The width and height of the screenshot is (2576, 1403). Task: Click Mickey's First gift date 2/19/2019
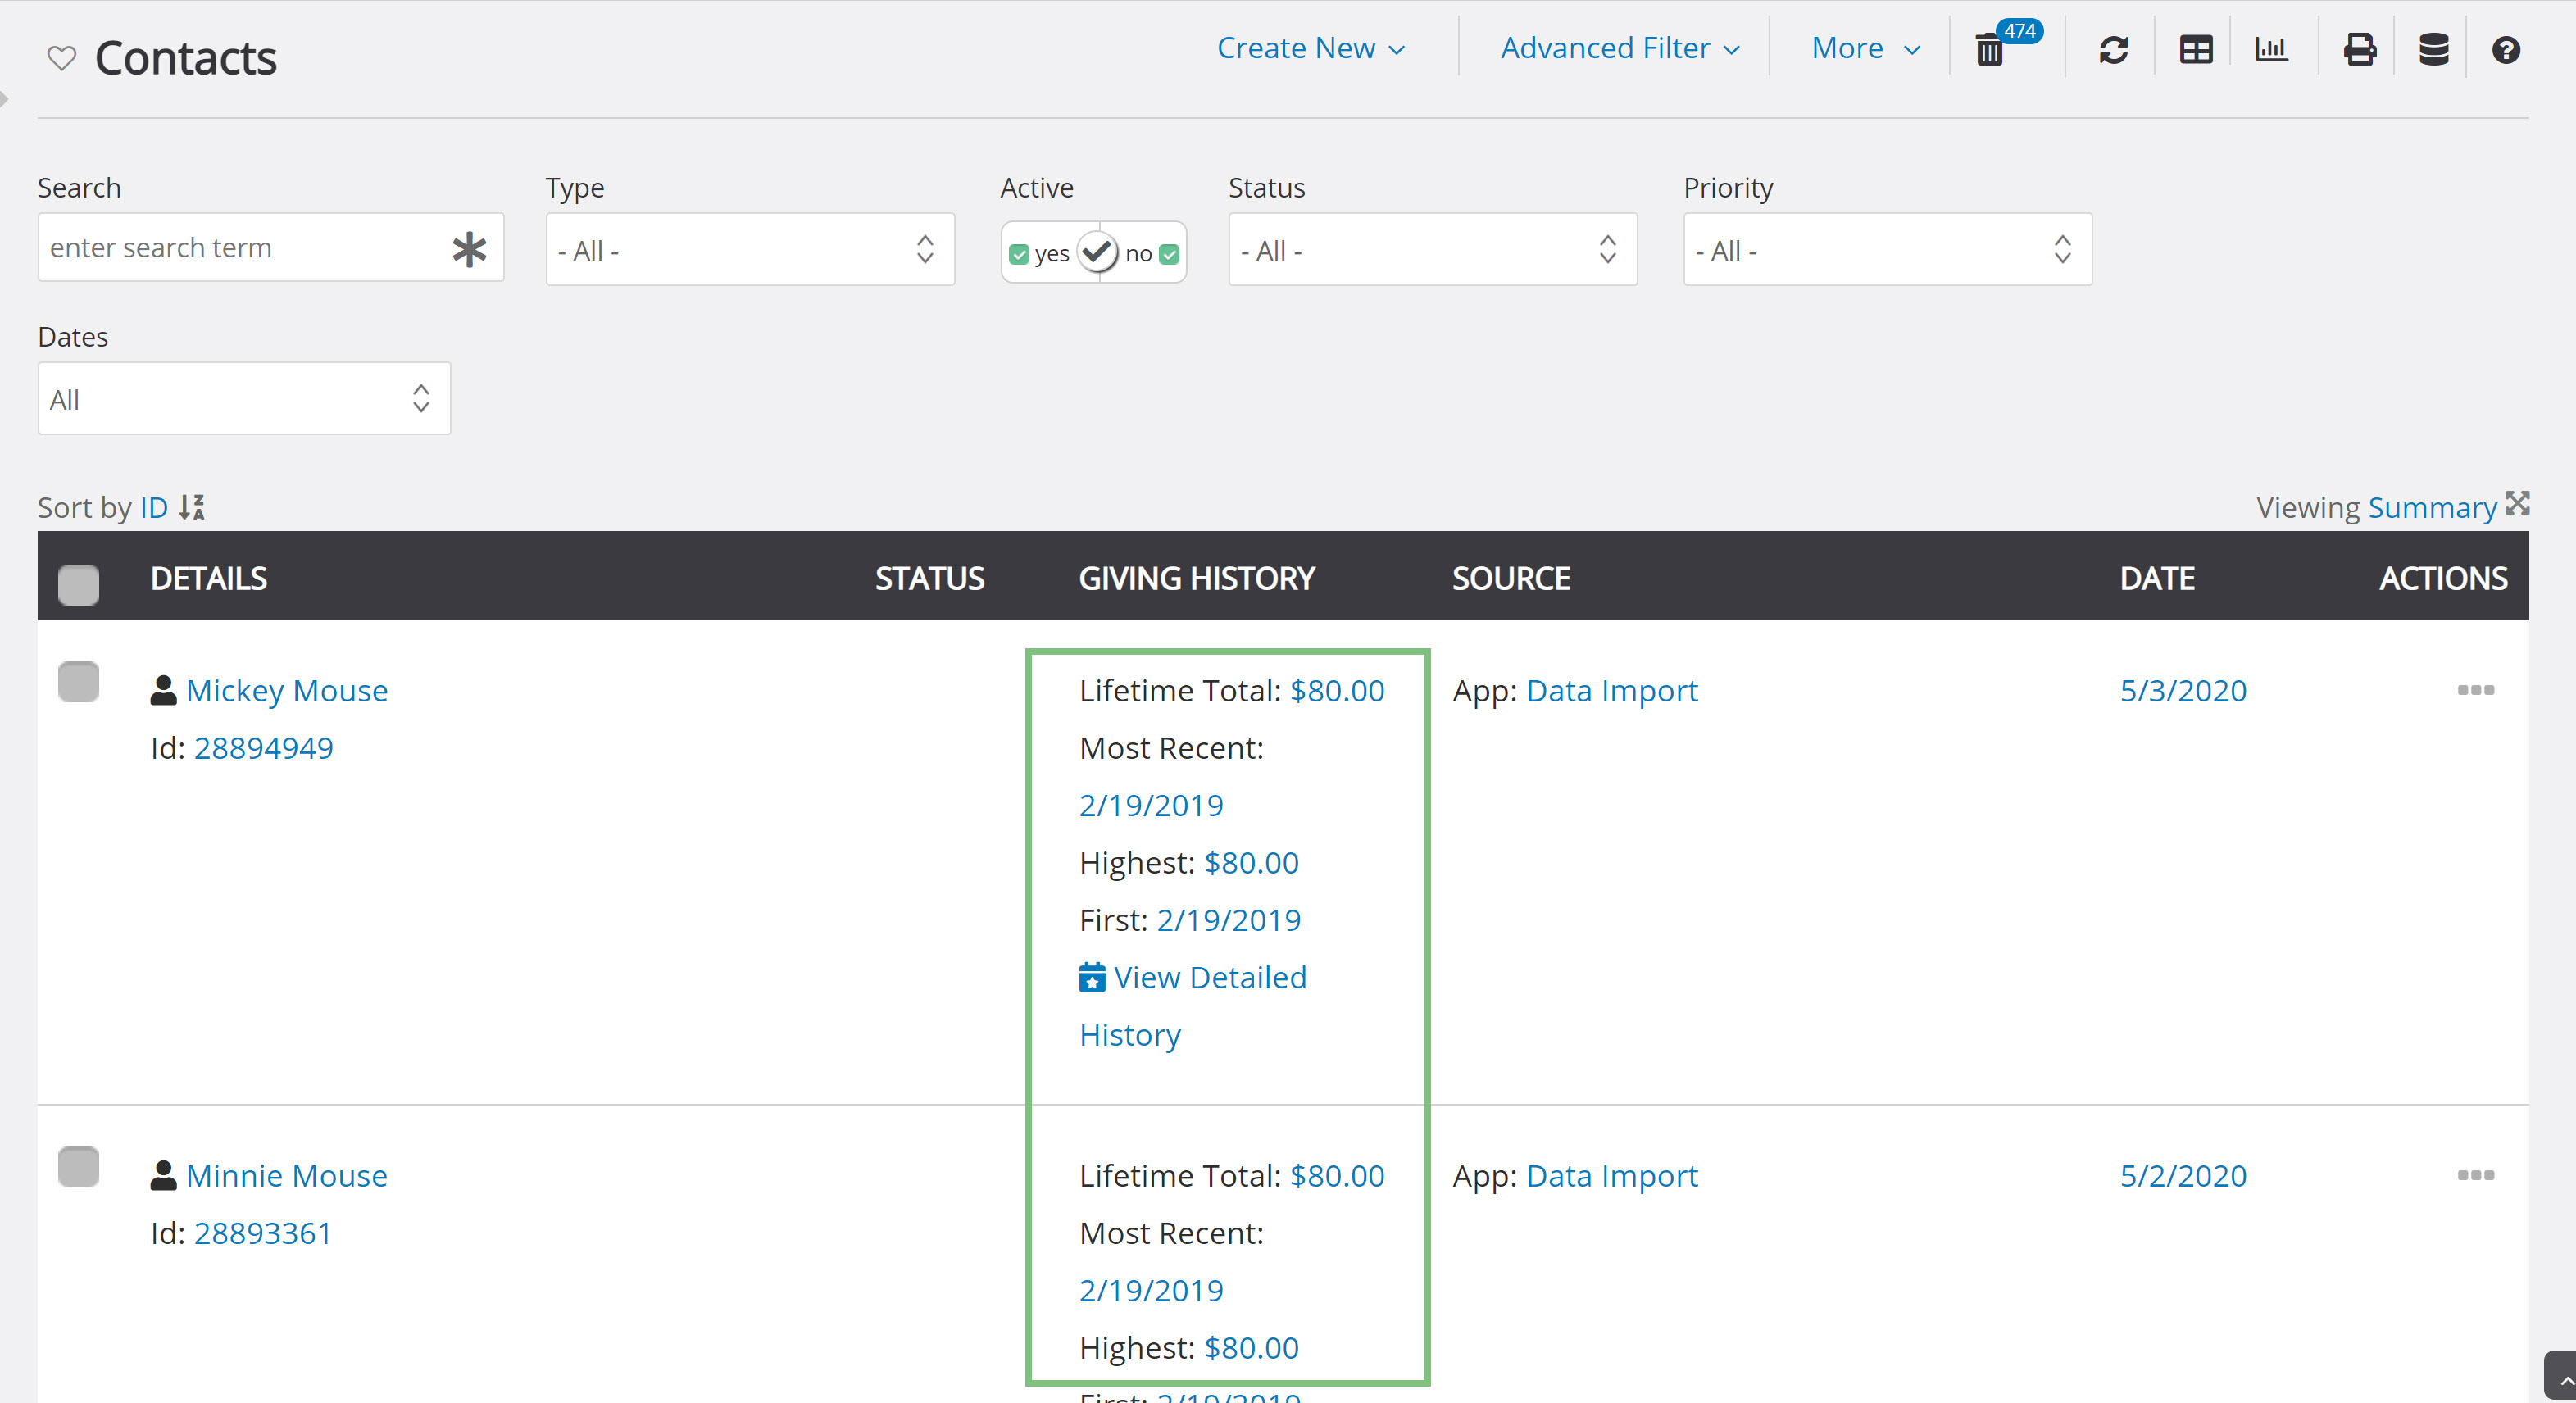coord(1229,920)
